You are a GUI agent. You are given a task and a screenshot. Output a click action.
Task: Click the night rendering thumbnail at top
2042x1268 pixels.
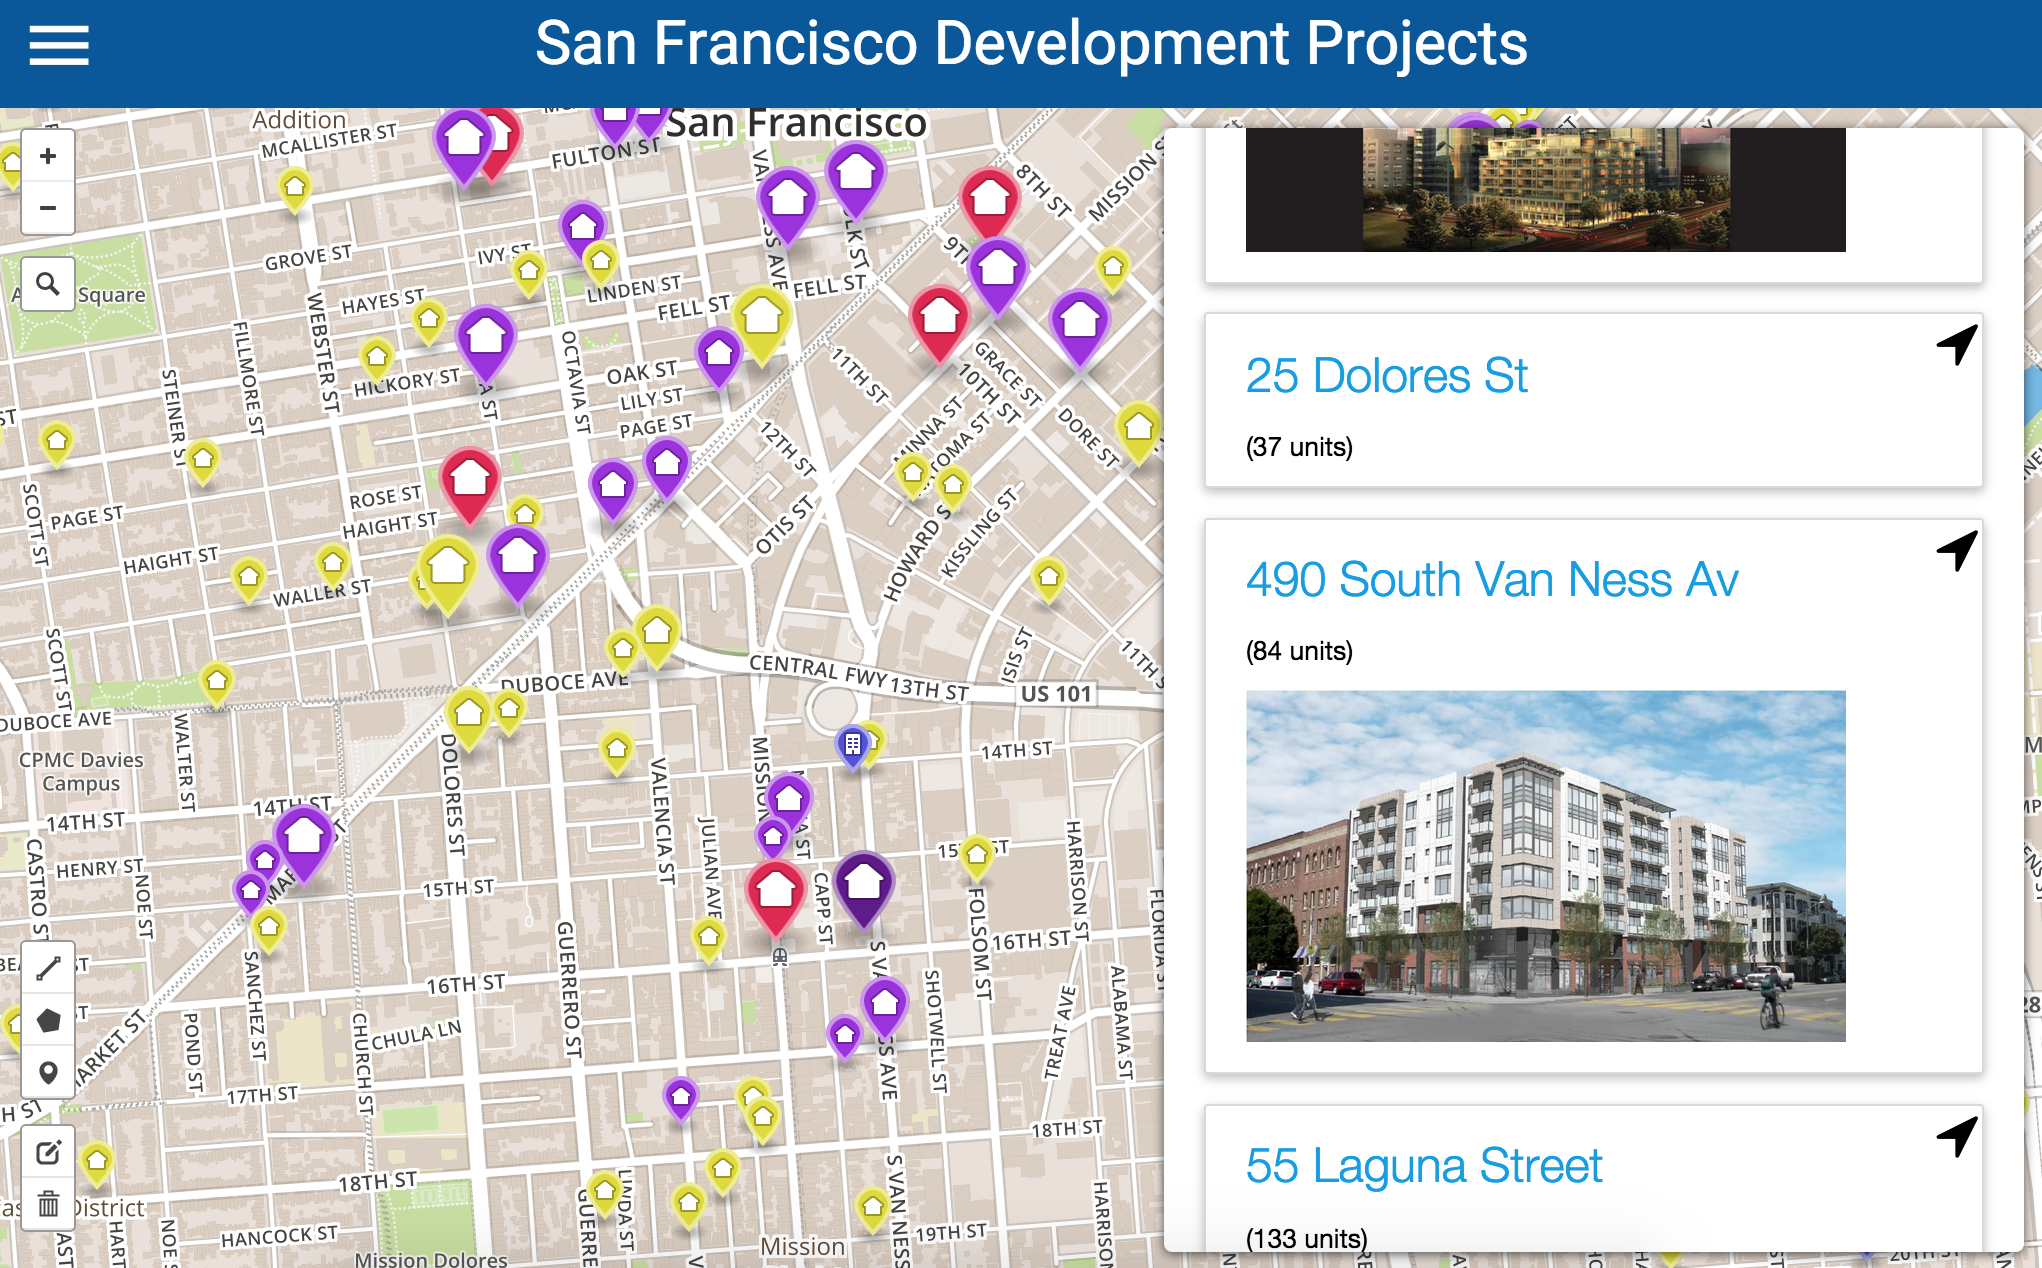(1545, 190)
